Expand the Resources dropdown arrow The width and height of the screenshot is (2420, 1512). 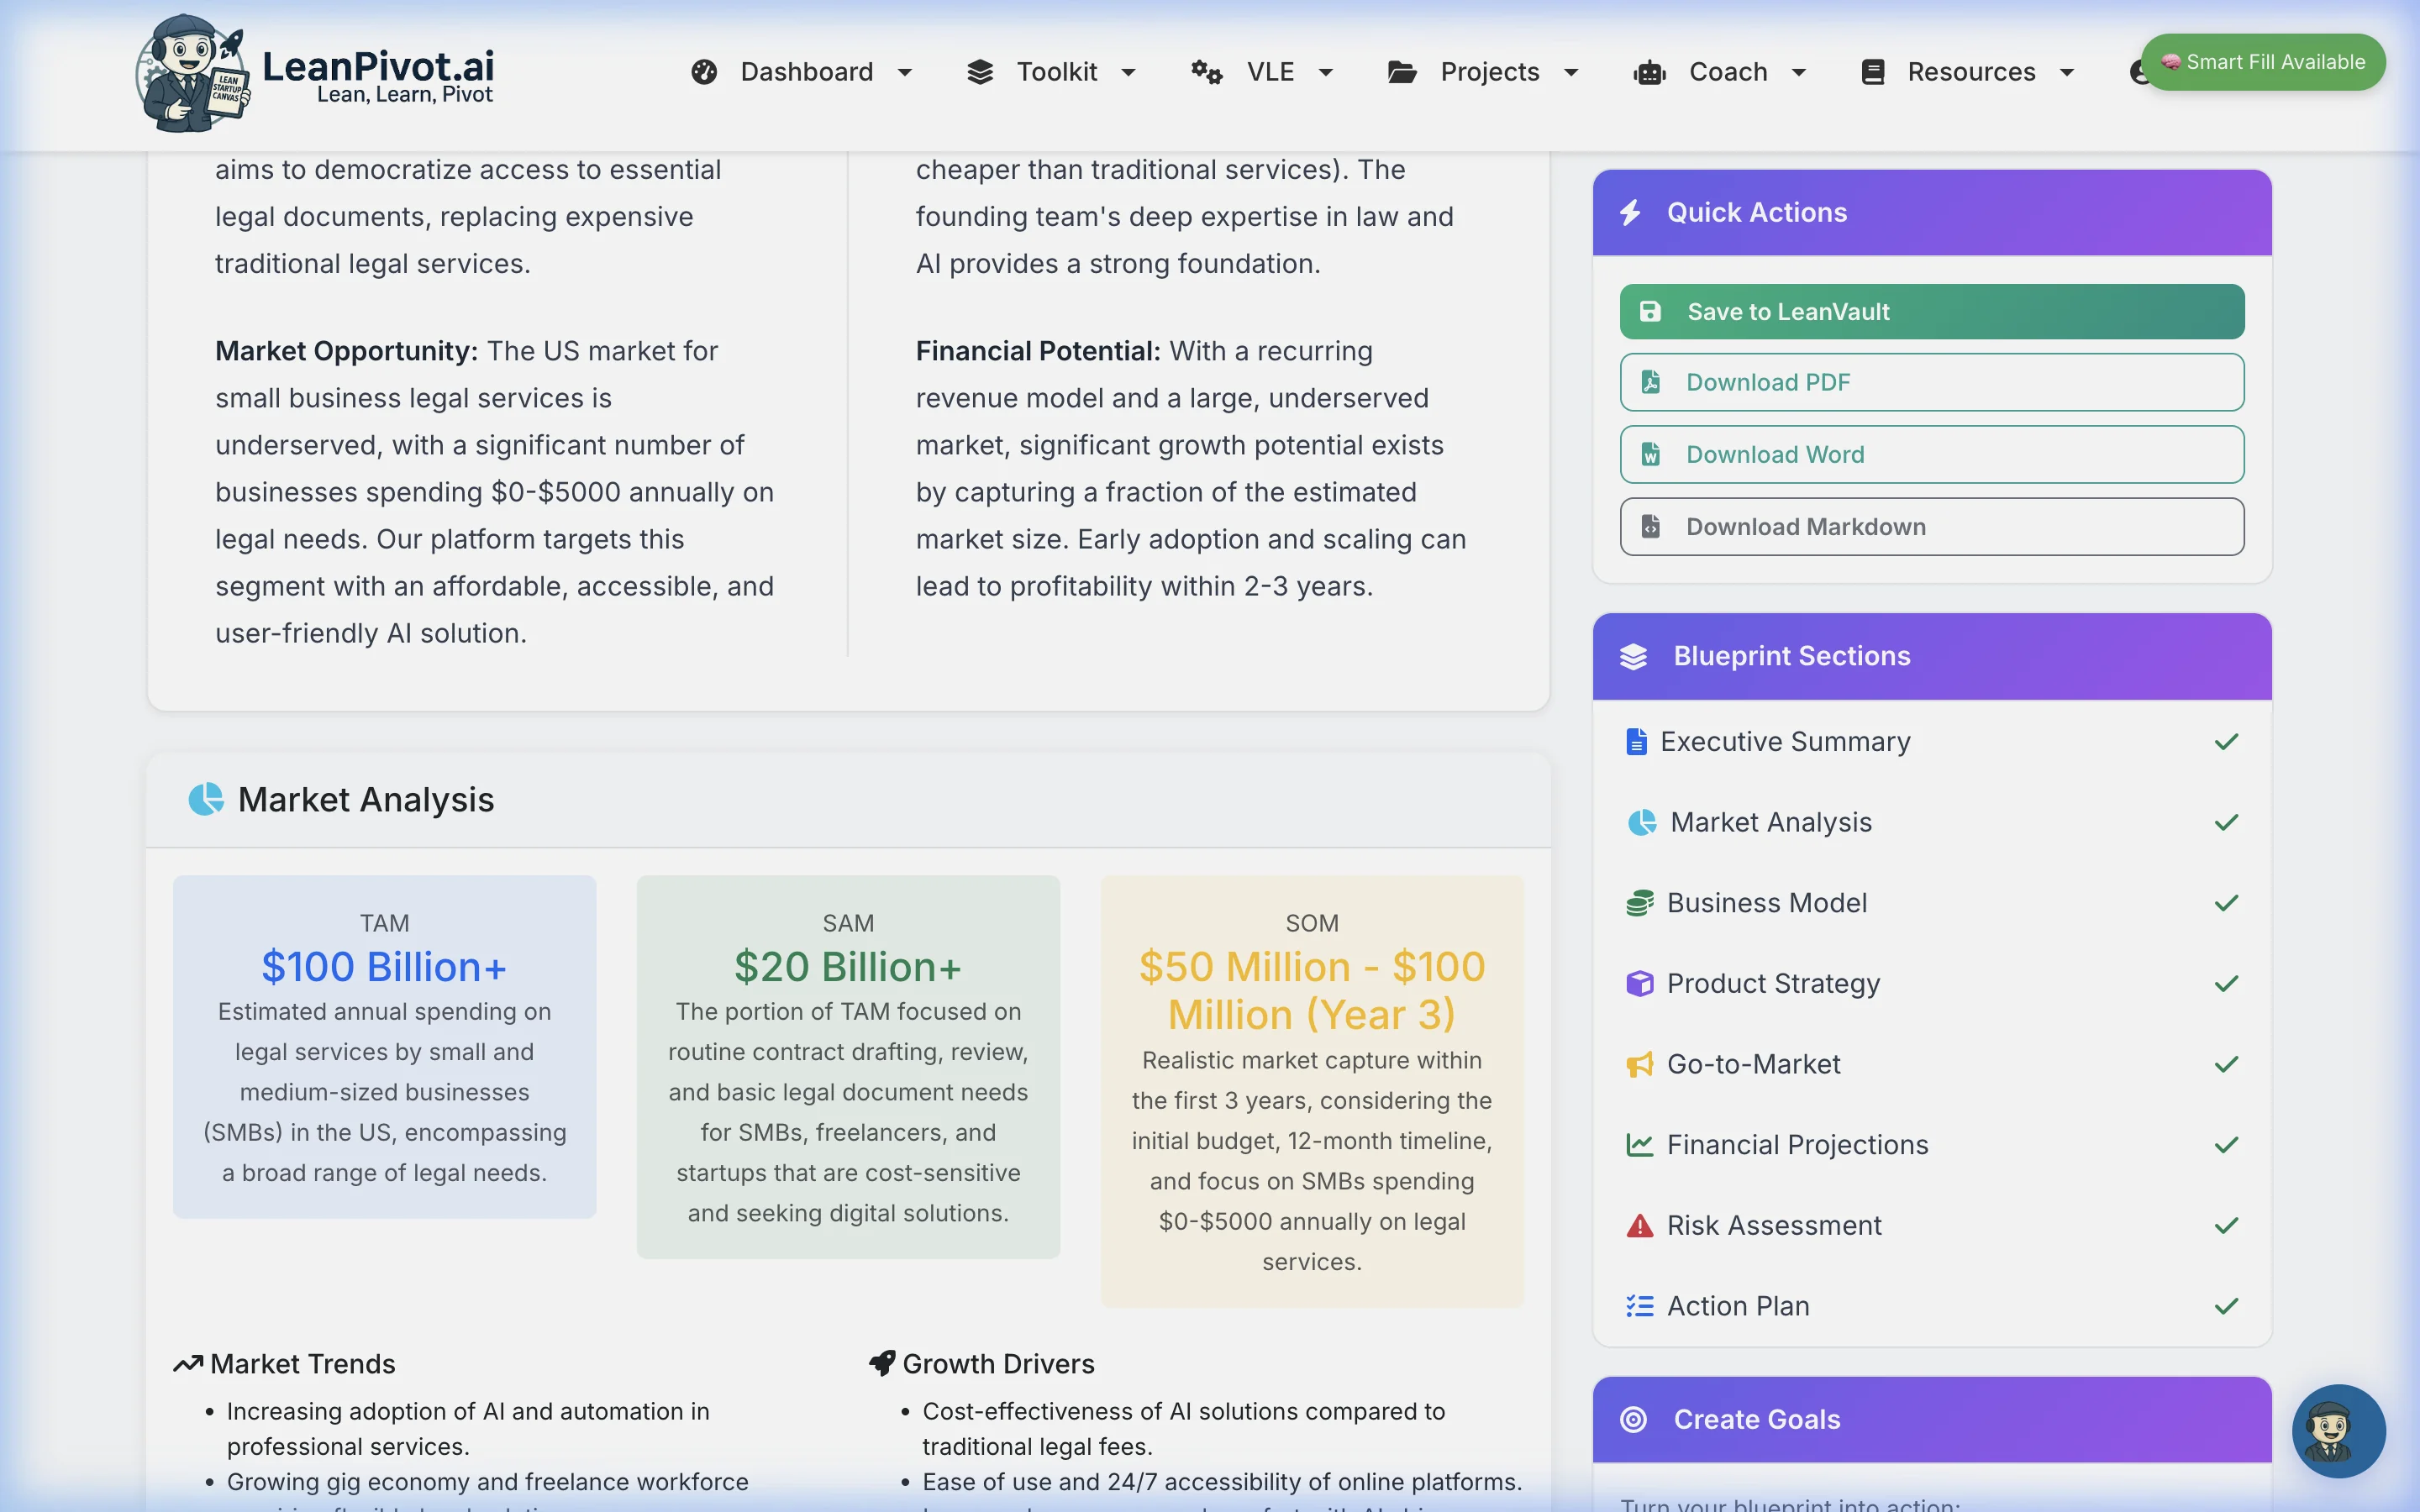coord(2067,72)
